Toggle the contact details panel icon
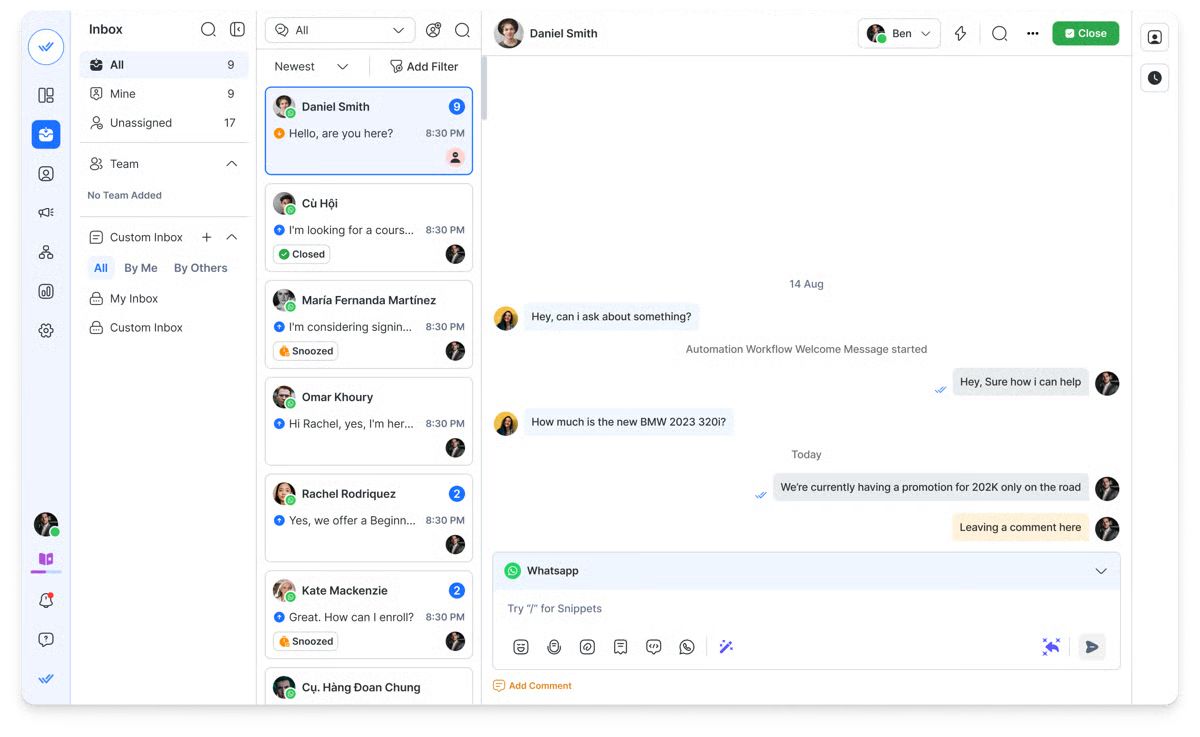1200x737 pixels. (x=1154, y=37)
